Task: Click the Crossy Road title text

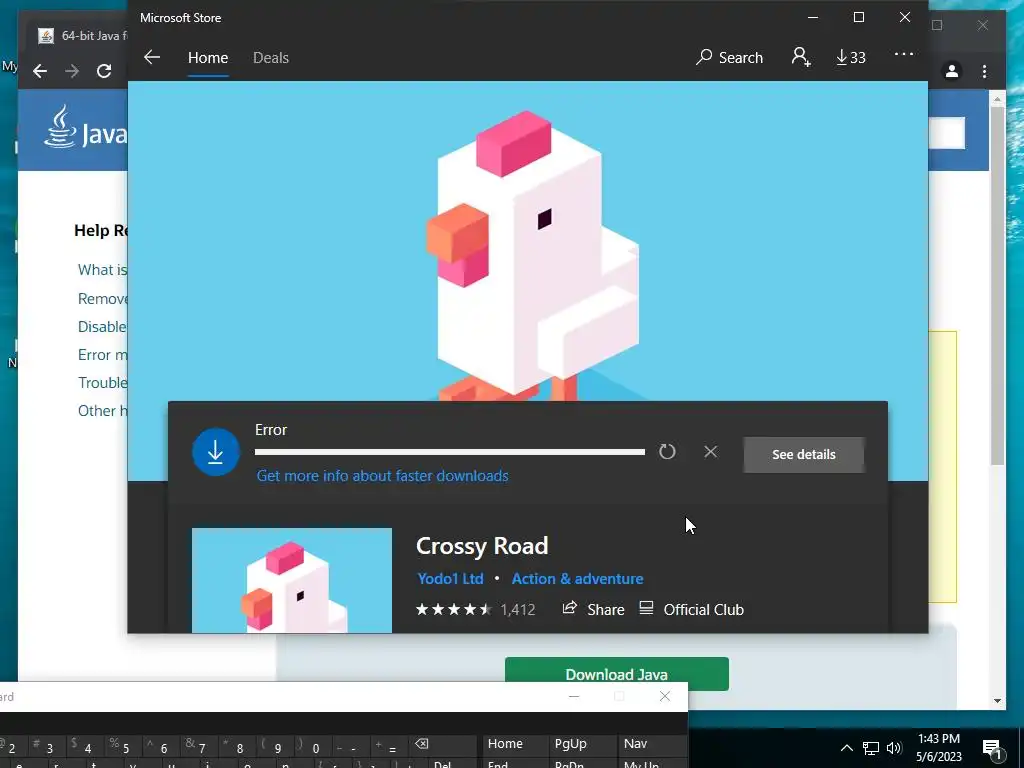Action: 482,546
